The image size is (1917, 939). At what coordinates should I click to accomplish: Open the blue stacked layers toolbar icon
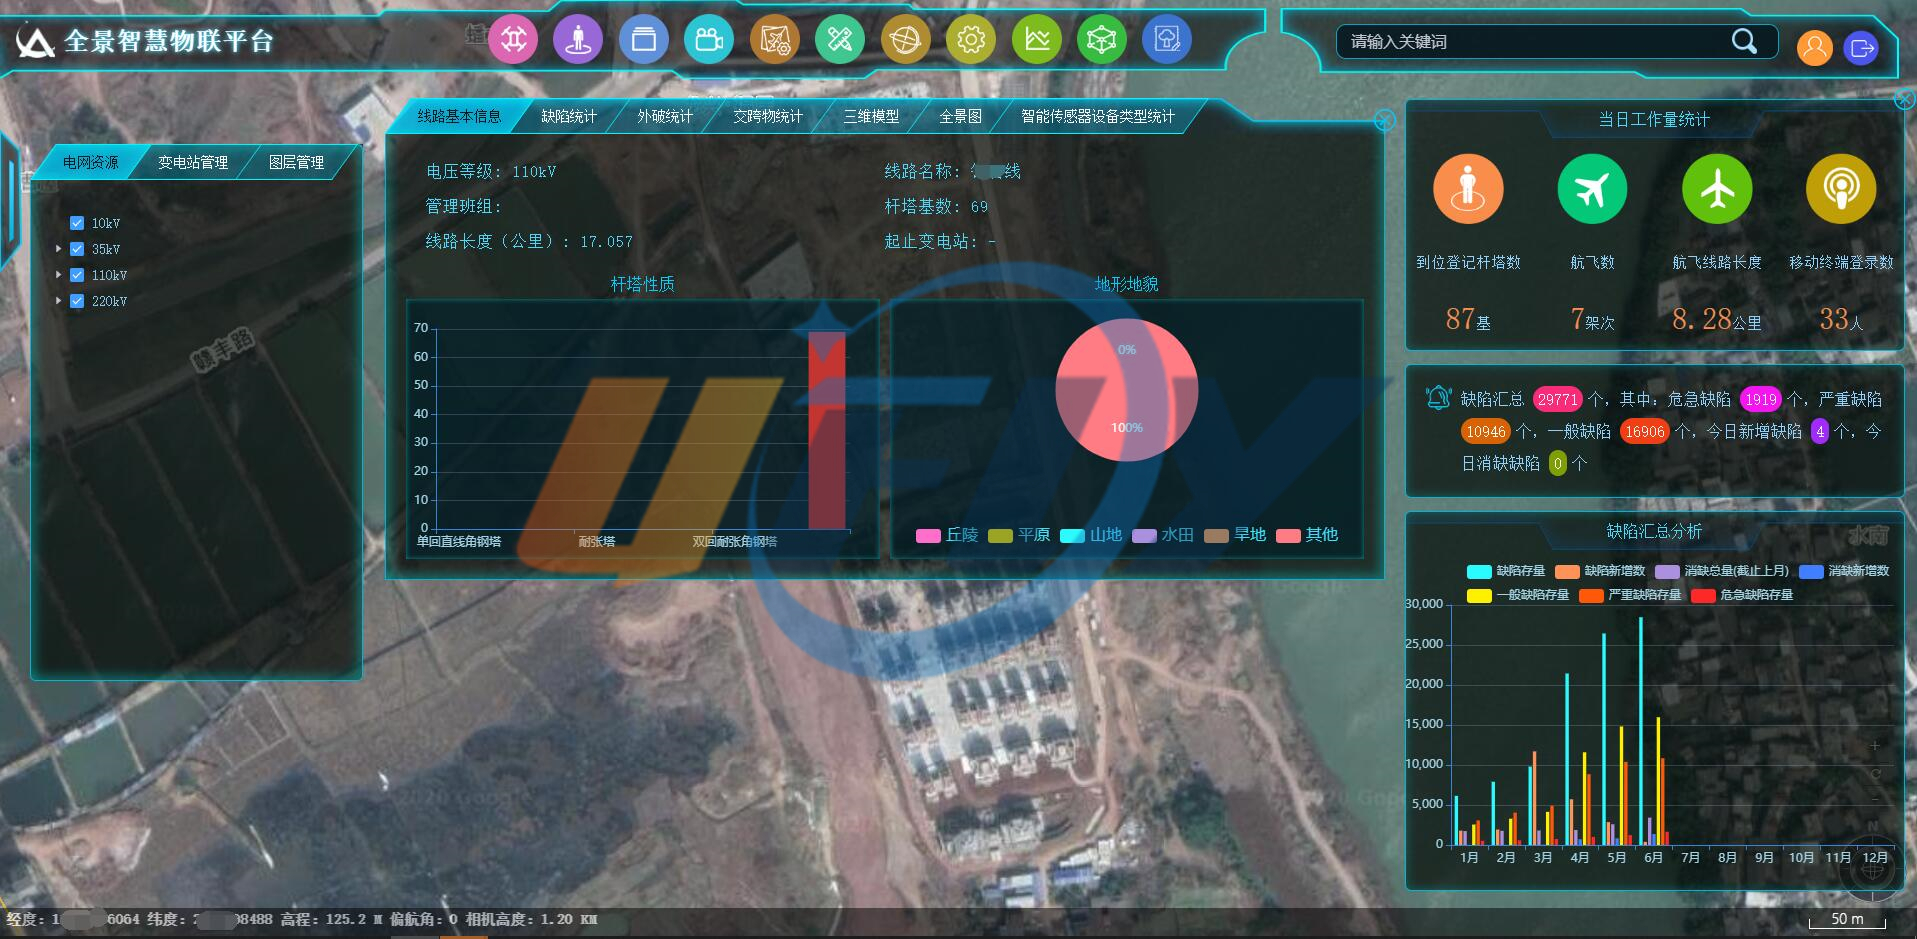pos(644,40)
